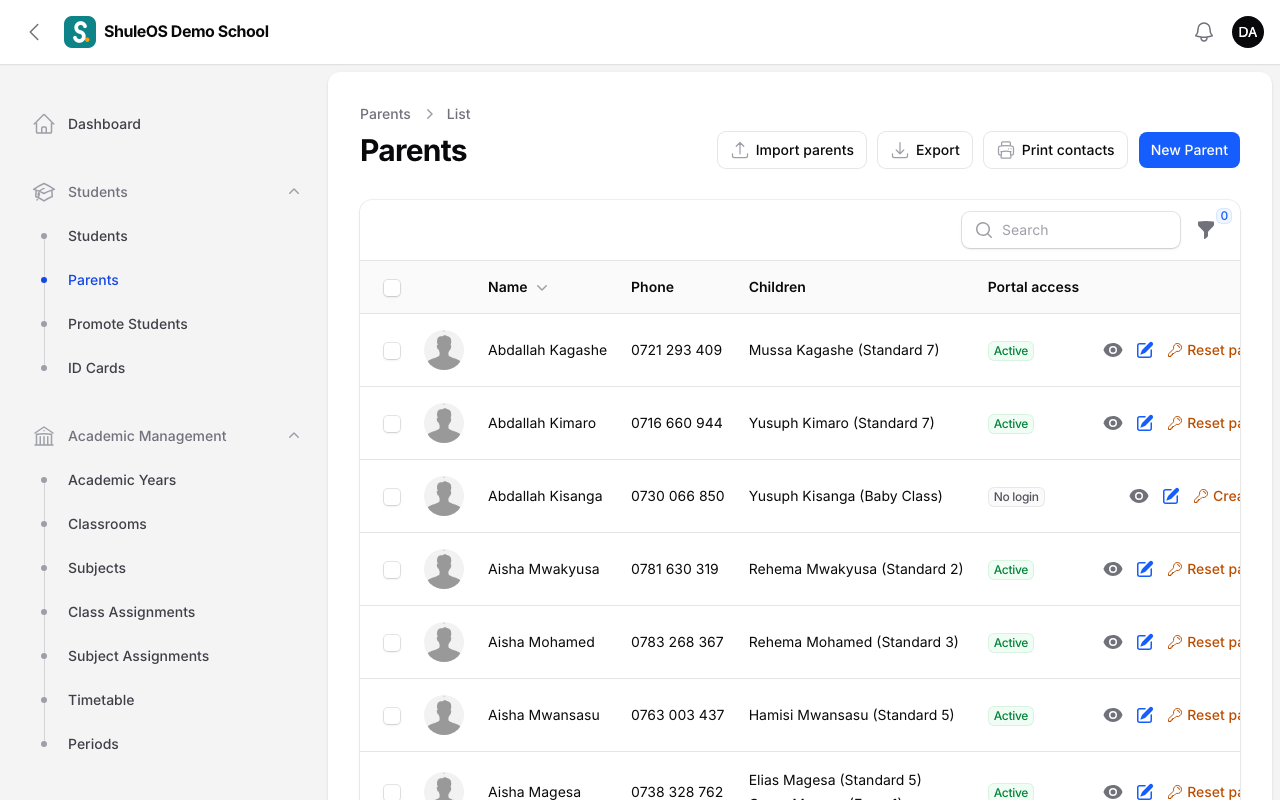The width and height of the screenshot is (1280, 800).
Task: Edit Abdallah Kisanga record
Action: (x=1171, y=496)
